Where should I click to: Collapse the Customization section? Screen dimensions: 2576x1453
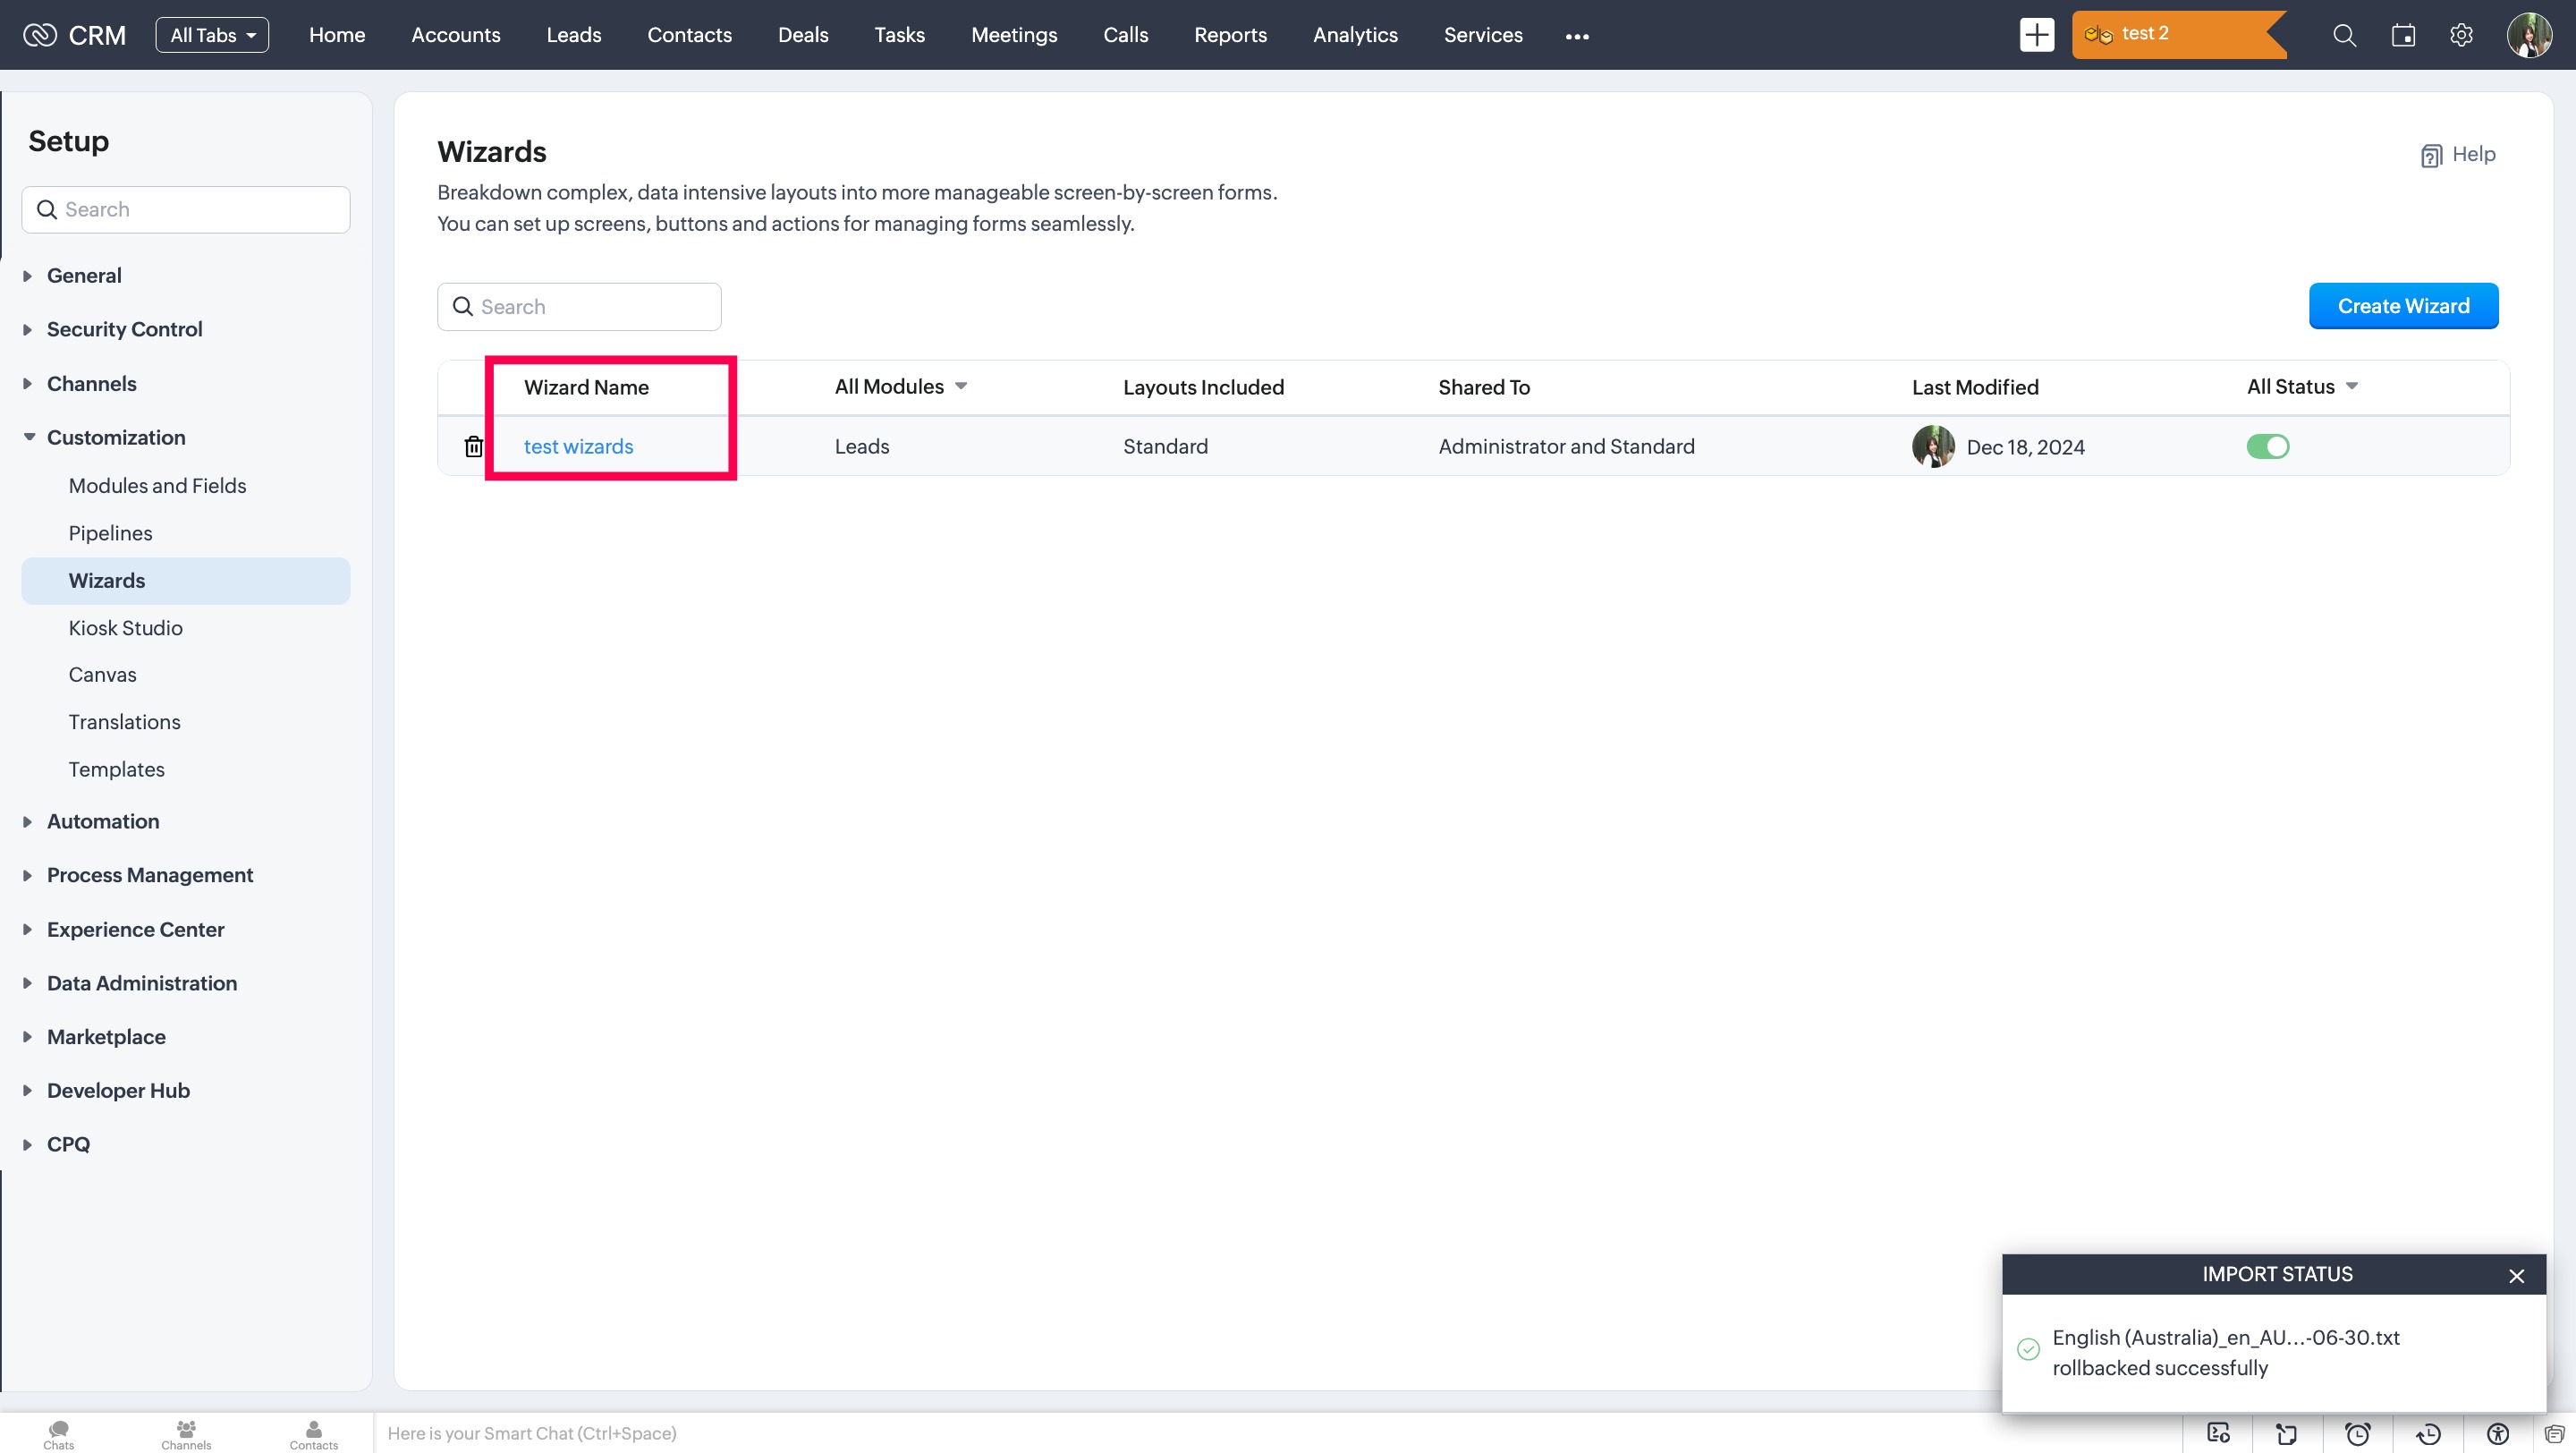115,437
